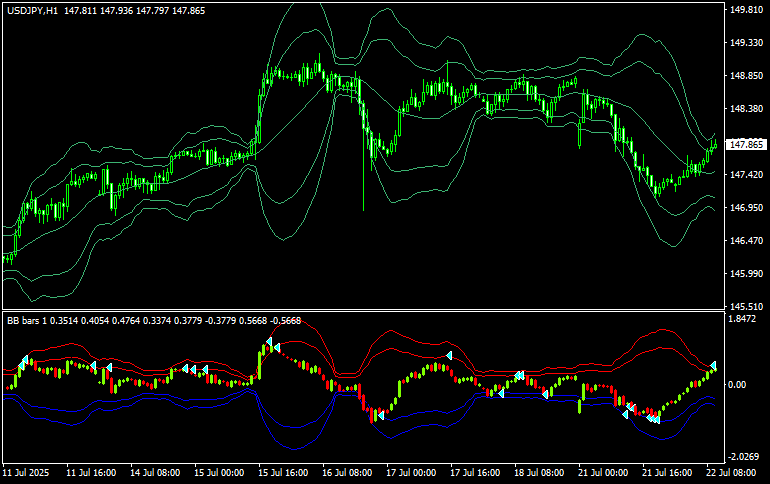Viewport: 770px width, 484px height.
Task: Click the 147.420 price axis label
Action: [x=746, y=175]
